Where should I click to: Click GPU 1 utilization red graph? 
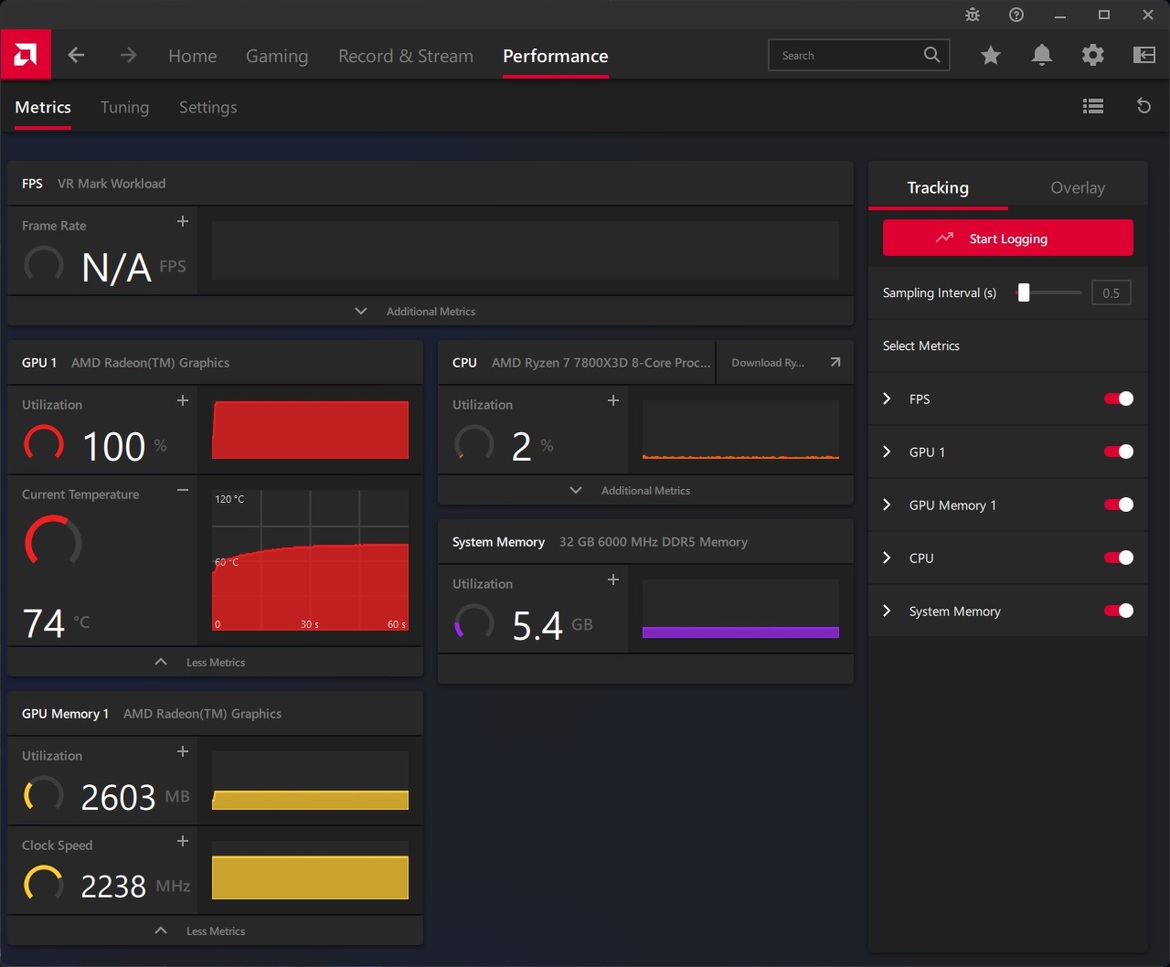click(310, 430)
